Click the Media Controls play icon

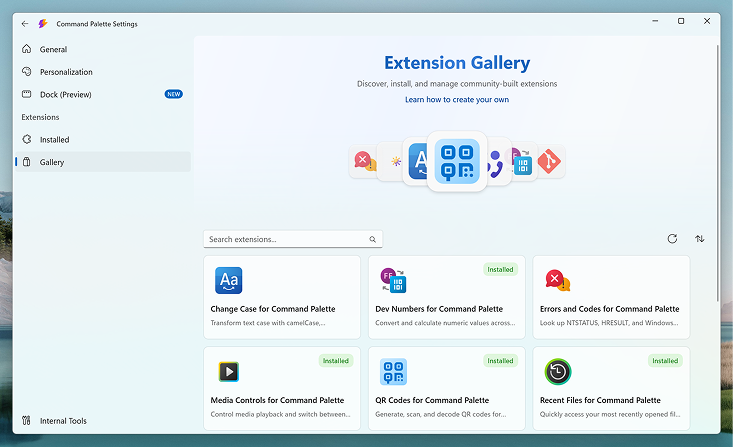pos(229,372)
